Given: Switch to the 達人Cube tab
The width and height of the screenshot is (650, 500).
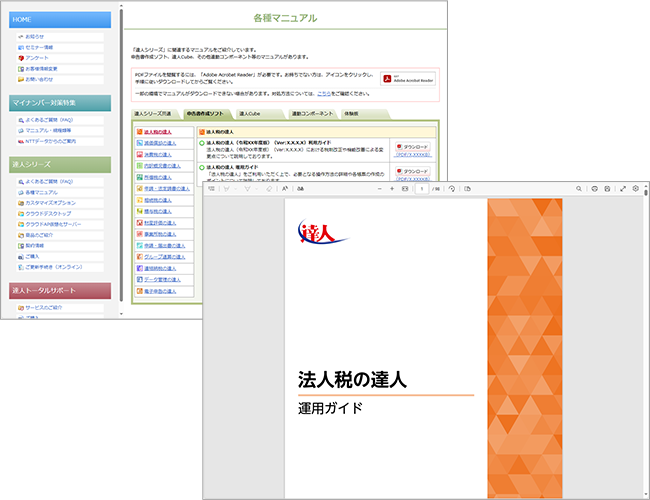Looking at the screenshot, I should [249, 114].
